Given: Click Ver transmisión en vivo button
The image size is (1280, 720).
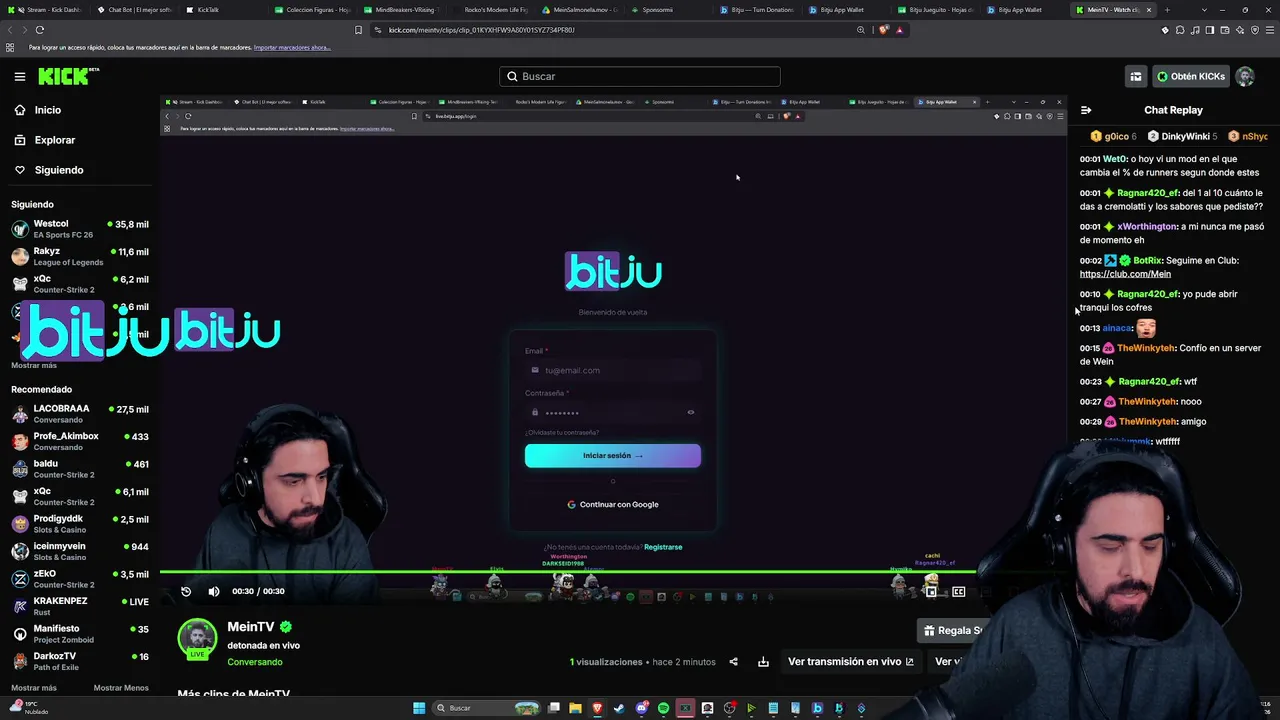Looking at the screenshot, I should pos(851,661).
